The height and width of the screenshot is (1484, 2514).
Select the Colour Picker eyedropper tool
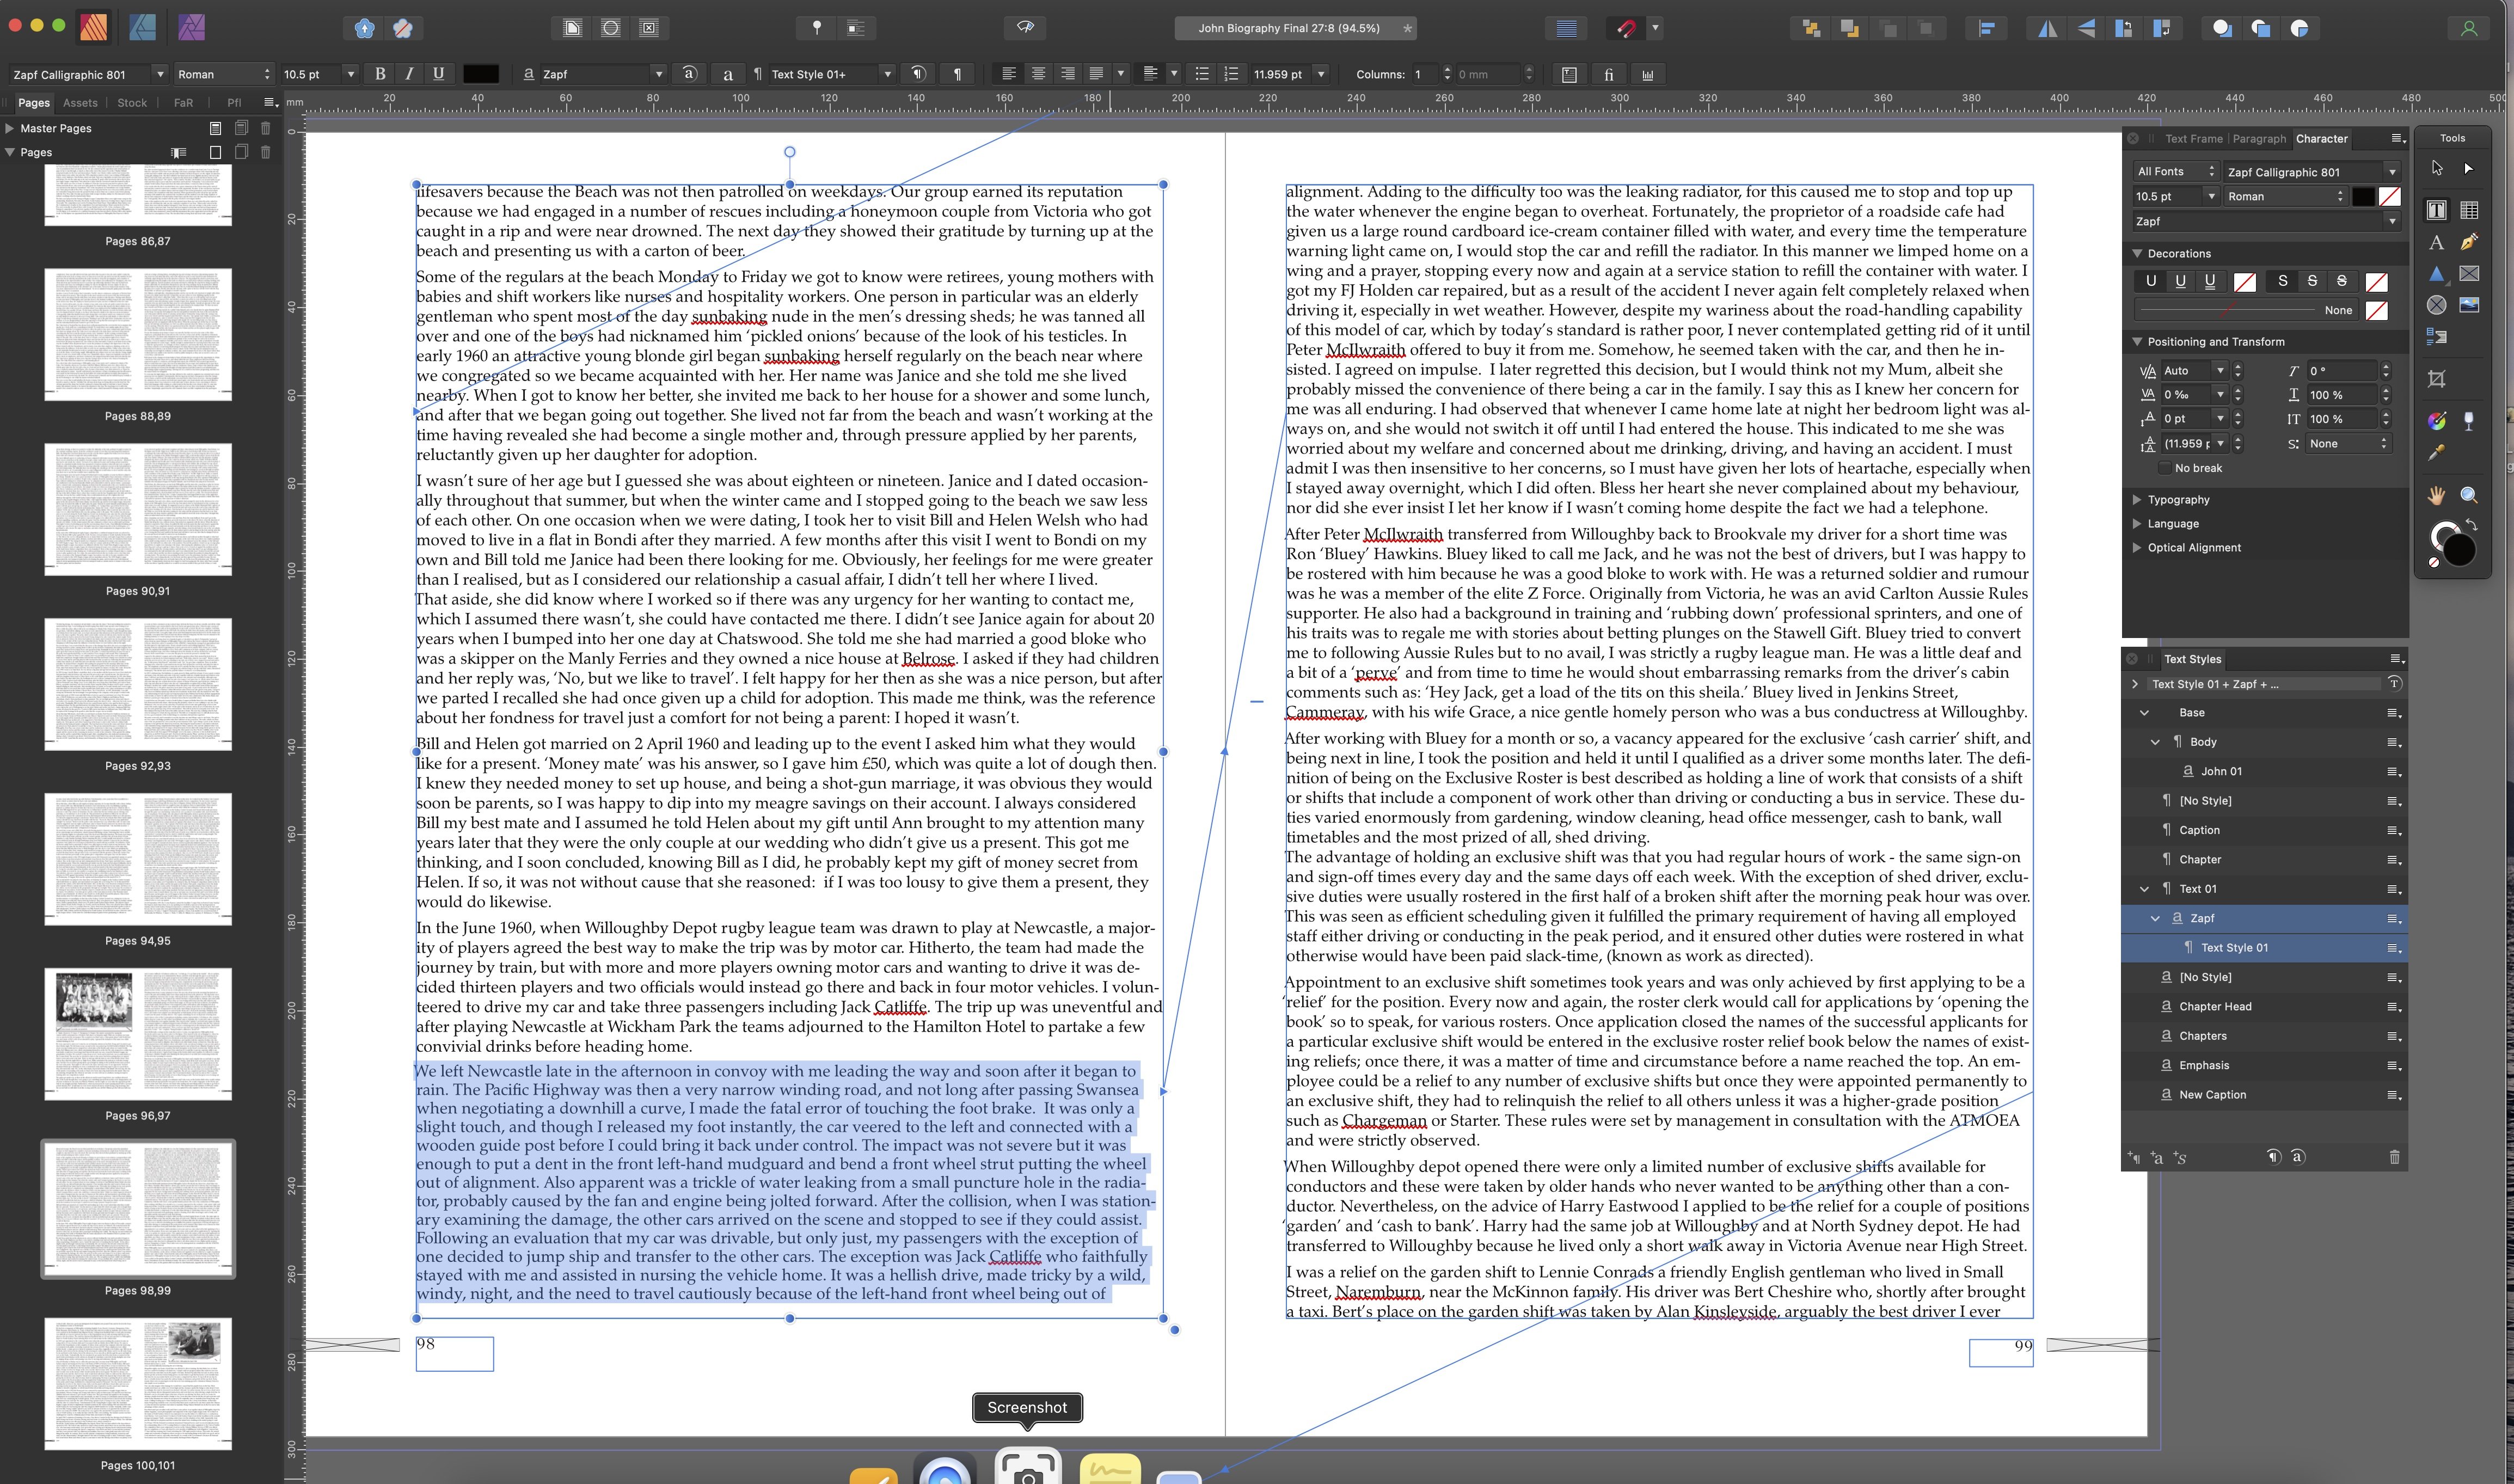pyautogui.click(x=2436, y=453)
